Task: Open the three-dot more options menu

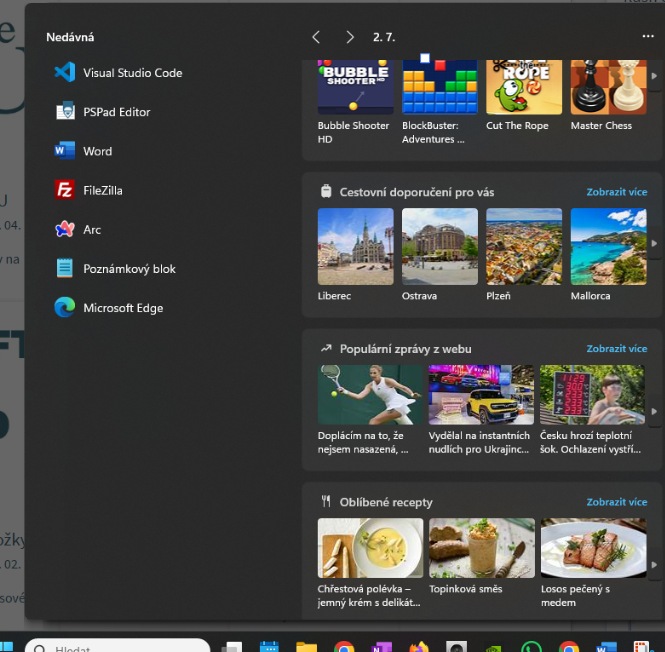Action: click(x=648, y=36)
